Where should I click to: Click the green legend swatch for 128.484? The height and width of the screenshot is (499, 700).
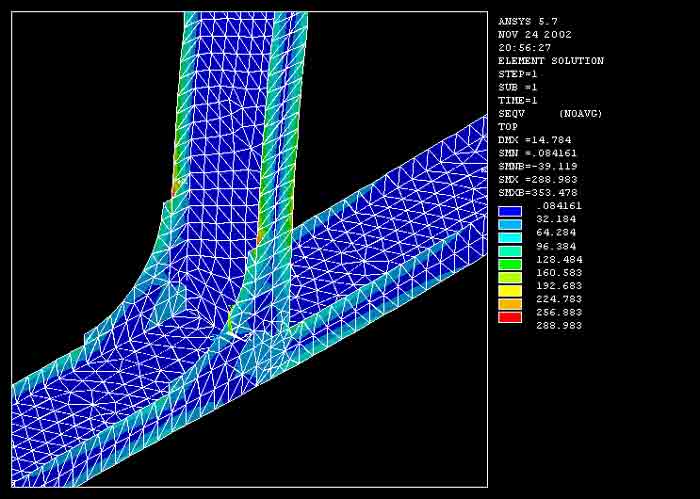tap(510, 264)
